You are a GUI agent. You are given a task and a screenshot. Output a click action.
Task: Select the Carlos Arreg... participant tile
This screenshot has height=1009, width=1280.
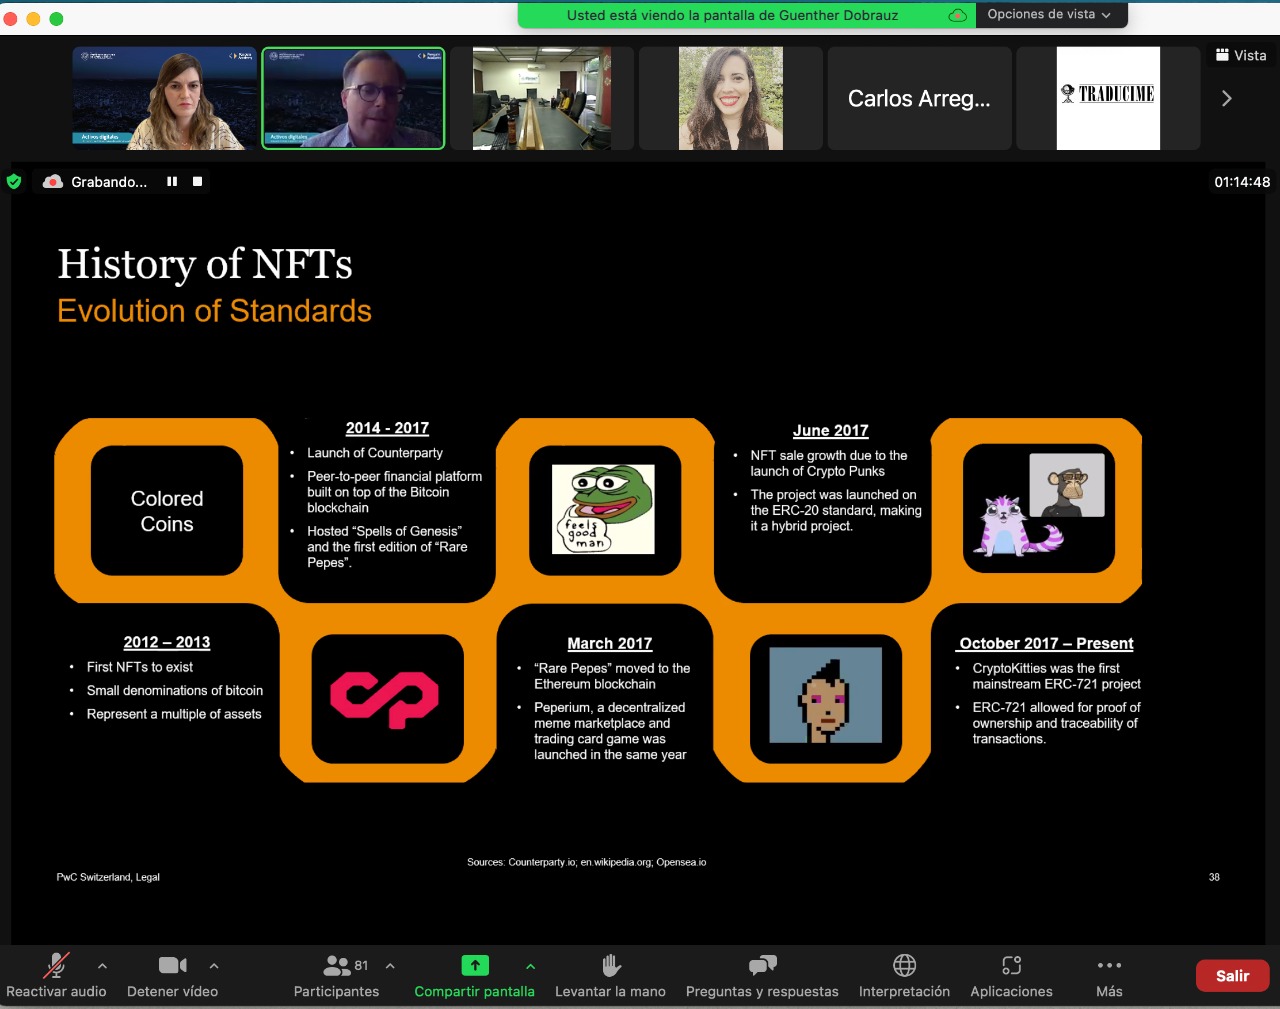[919, 98]
